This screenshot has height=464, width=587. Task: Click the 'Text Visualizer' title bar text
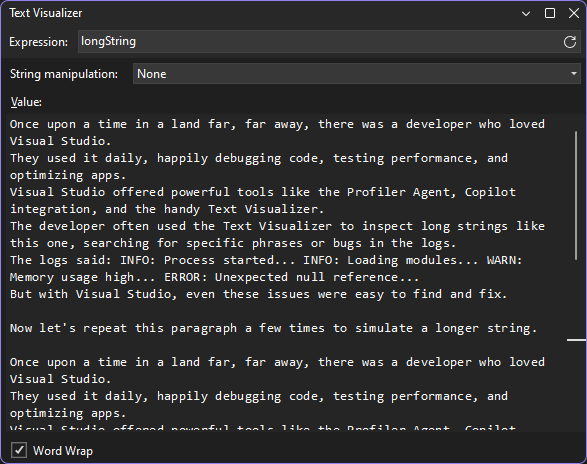pyautogui.click(x=46, y=13)
